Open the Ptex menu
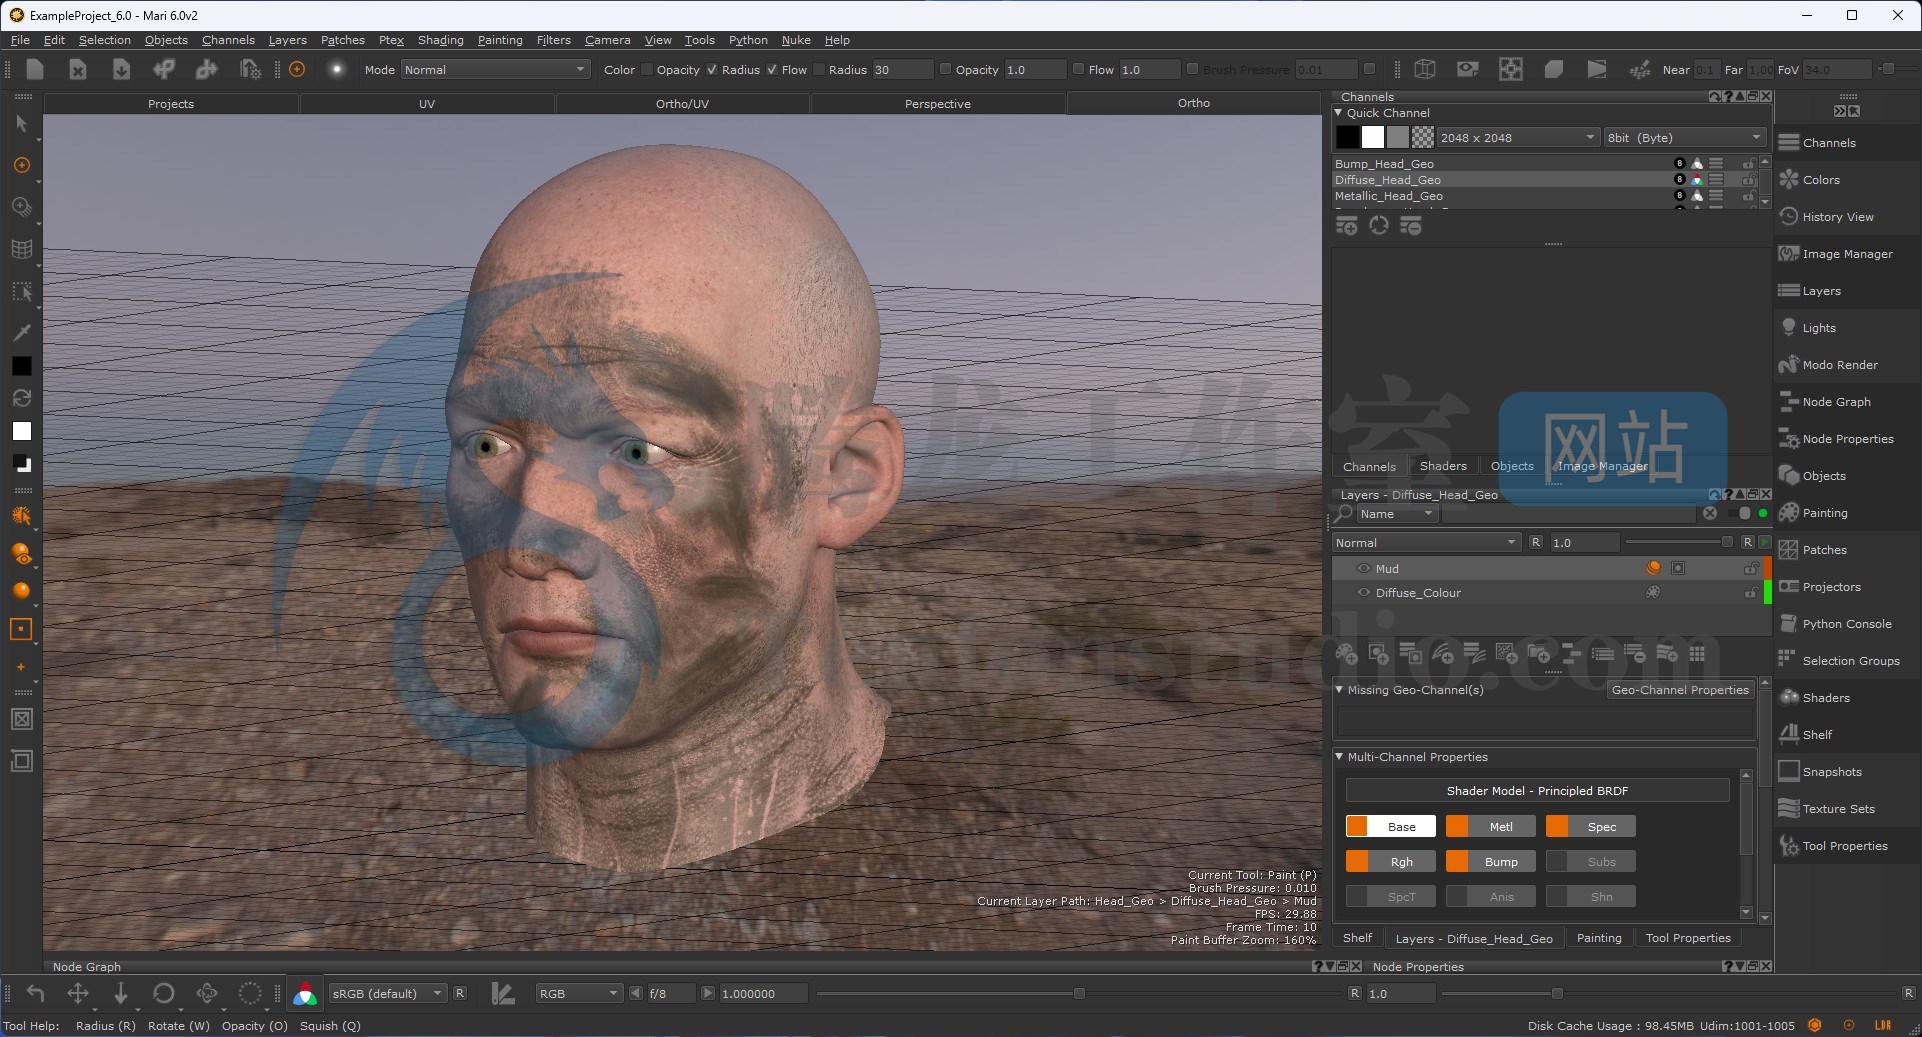1922x1037 pixels. (391, 40)
